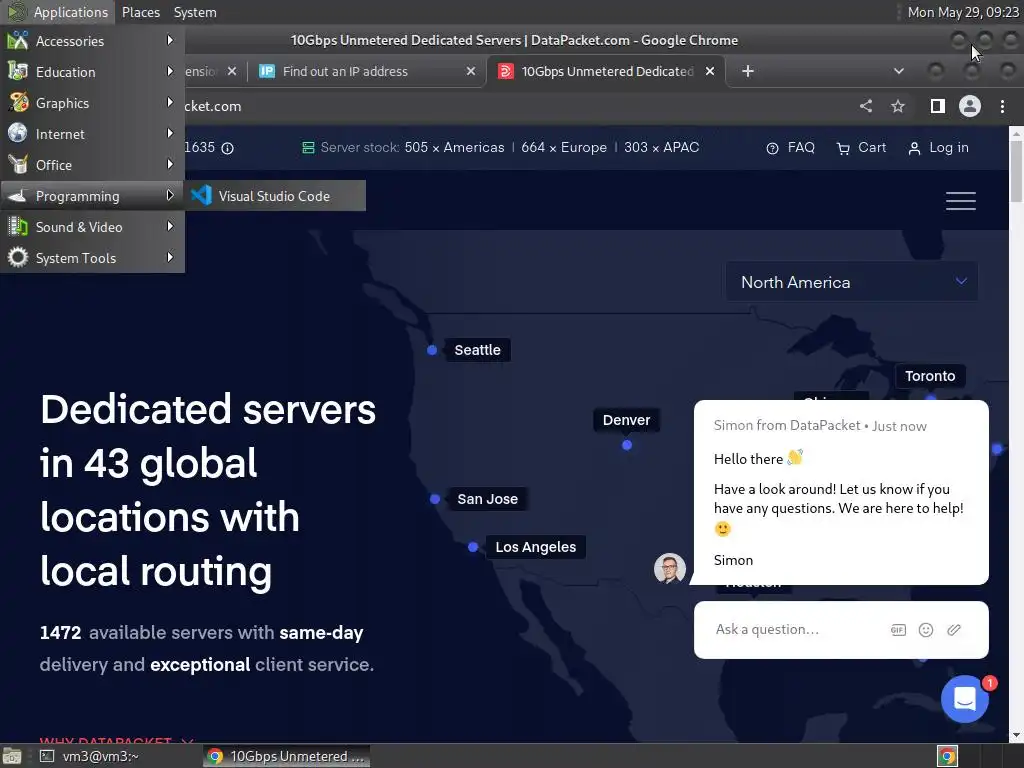Click the Chrome icon in taskbar tray
This screenshot has width=1024, height=768.
pos(947,756)
